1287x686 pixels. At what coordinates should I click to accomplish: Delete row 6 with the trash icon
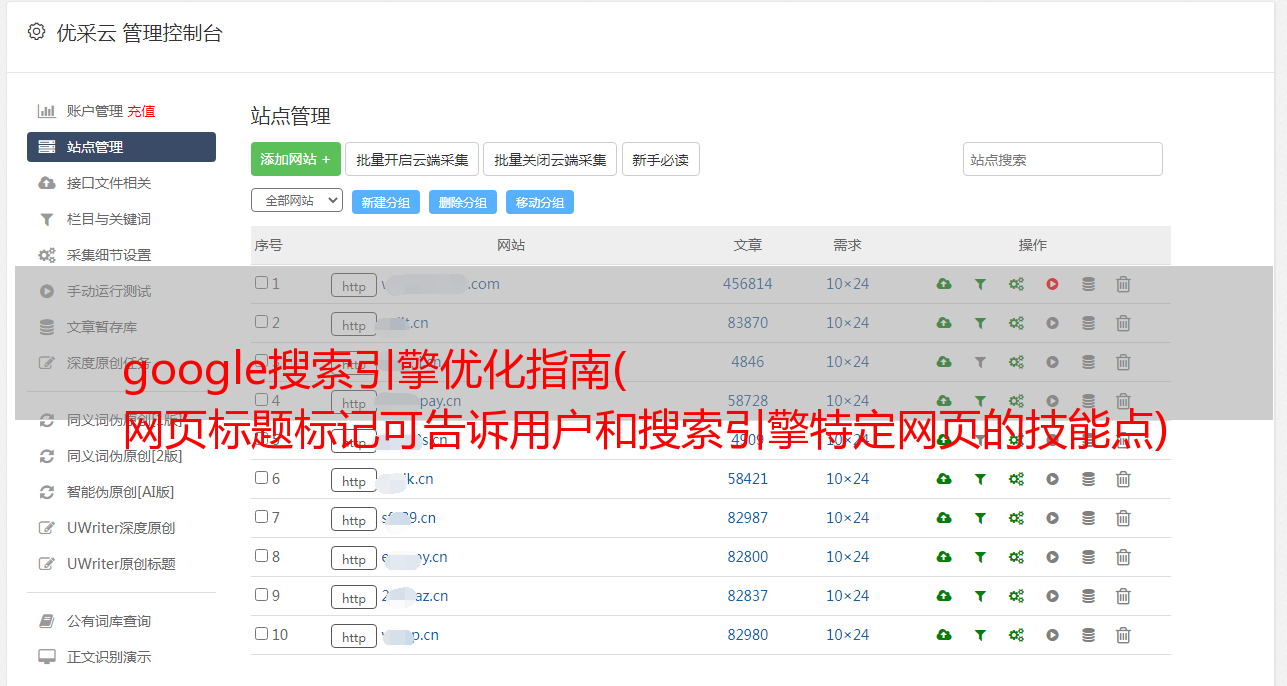(1123, 479)
